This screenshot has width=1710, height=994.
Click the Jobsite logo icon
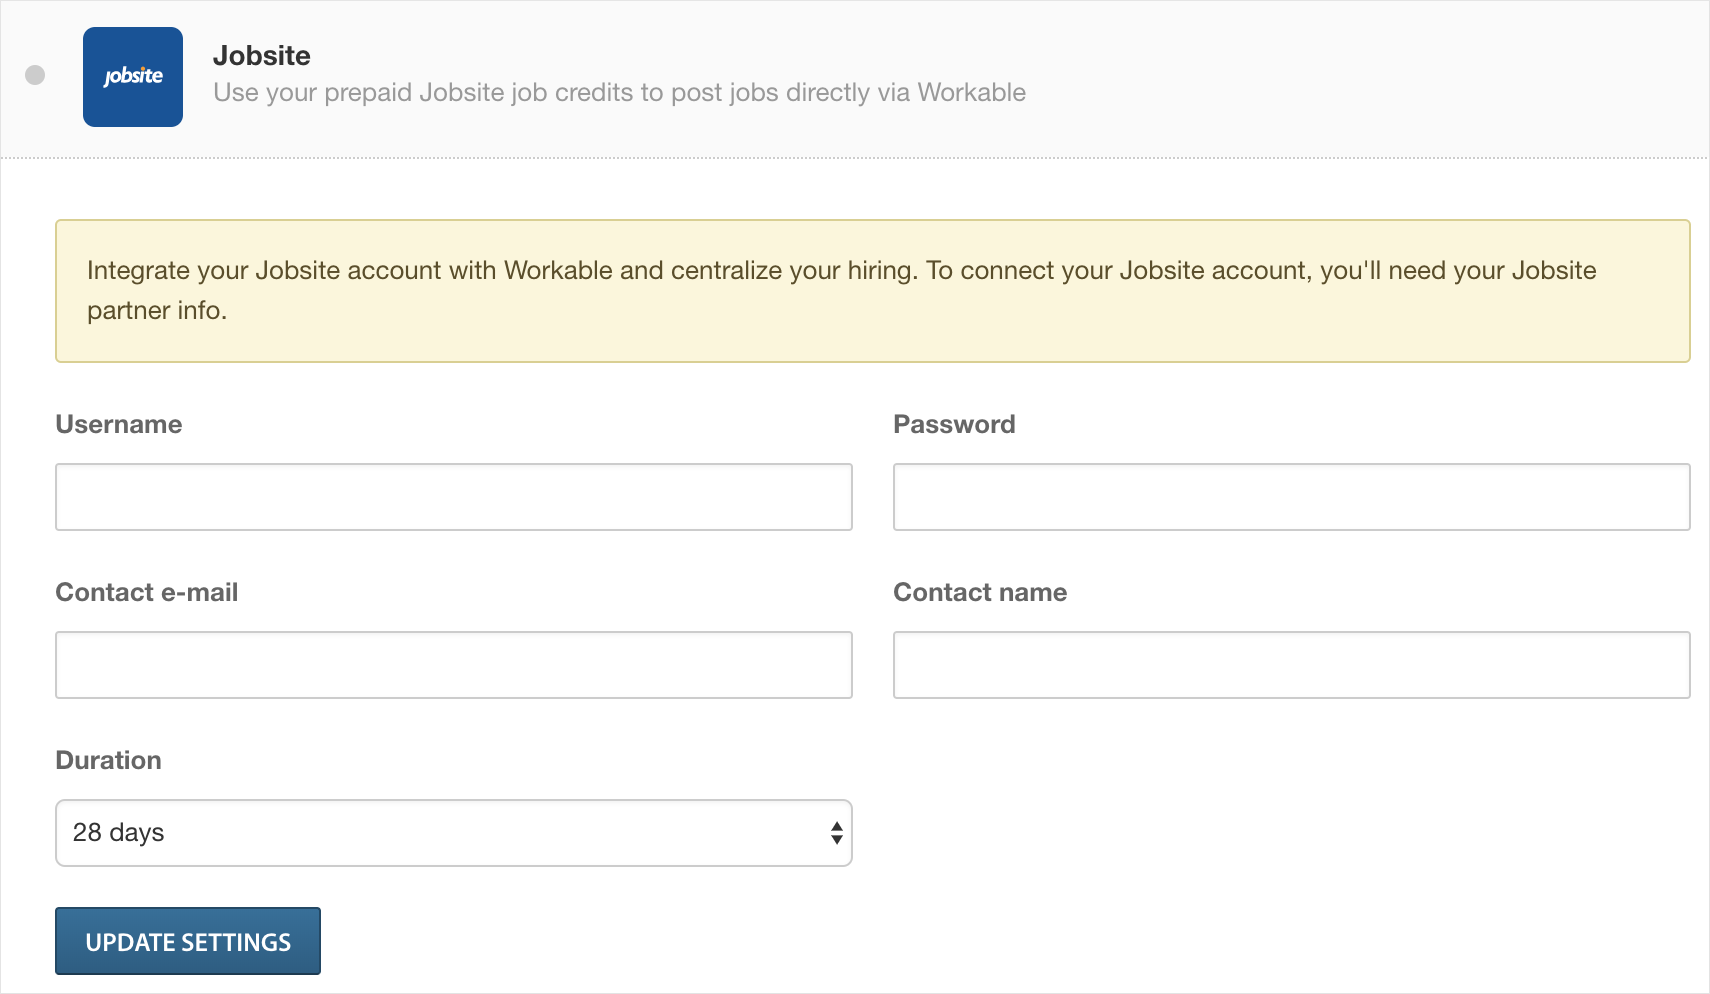133,77
